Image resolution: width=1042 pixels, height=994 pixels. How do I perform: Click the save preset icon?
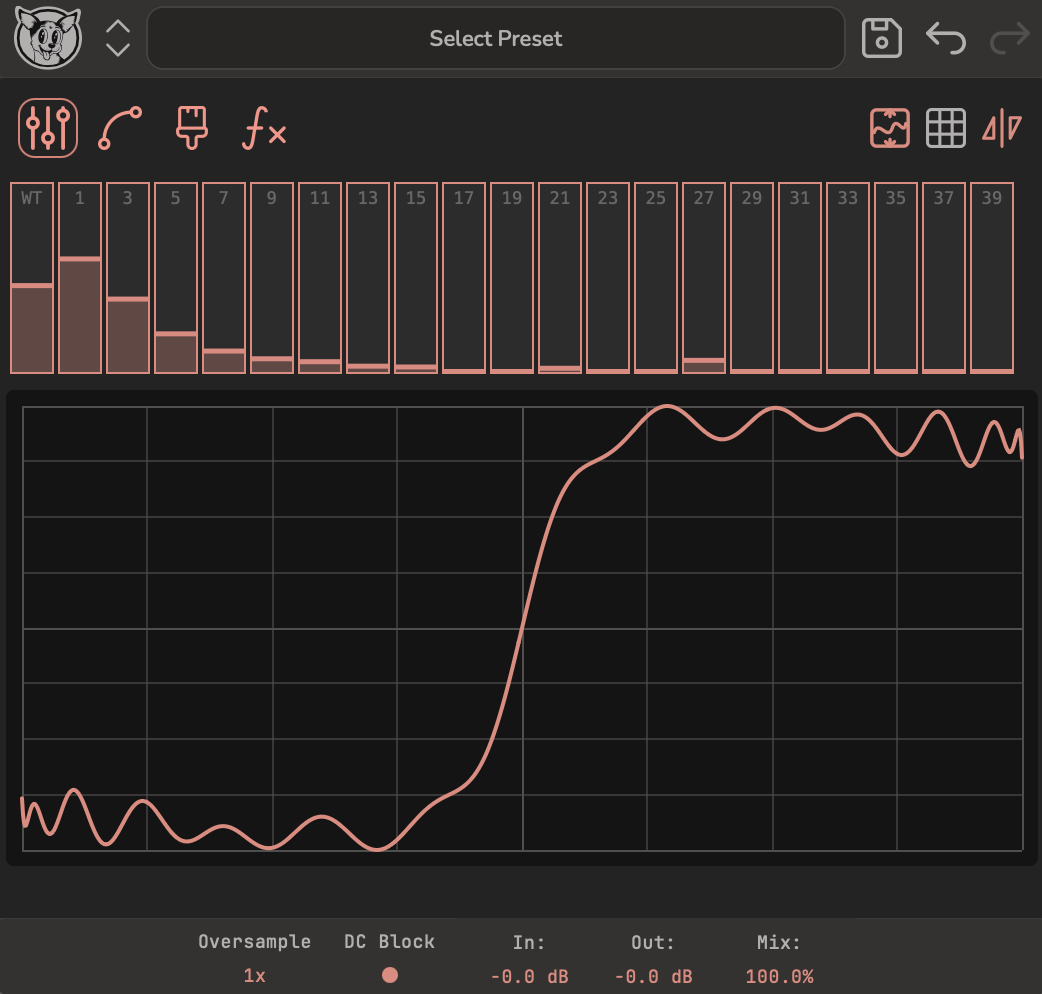[881, 37]
